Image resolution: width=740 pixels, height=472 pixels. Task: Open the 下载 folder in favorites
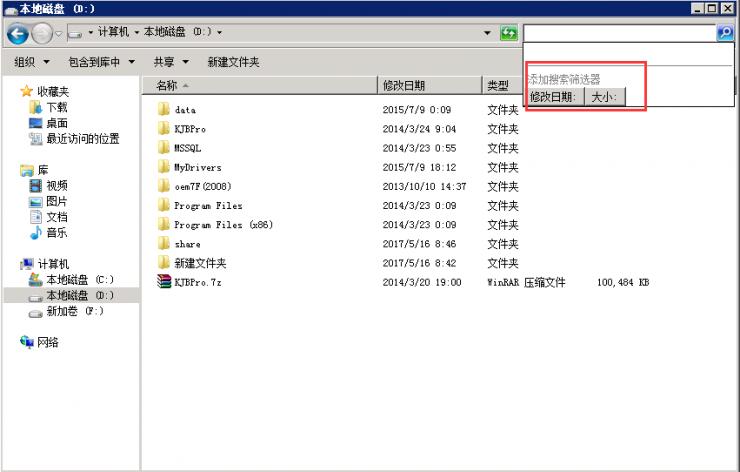[x=57, y=107]
